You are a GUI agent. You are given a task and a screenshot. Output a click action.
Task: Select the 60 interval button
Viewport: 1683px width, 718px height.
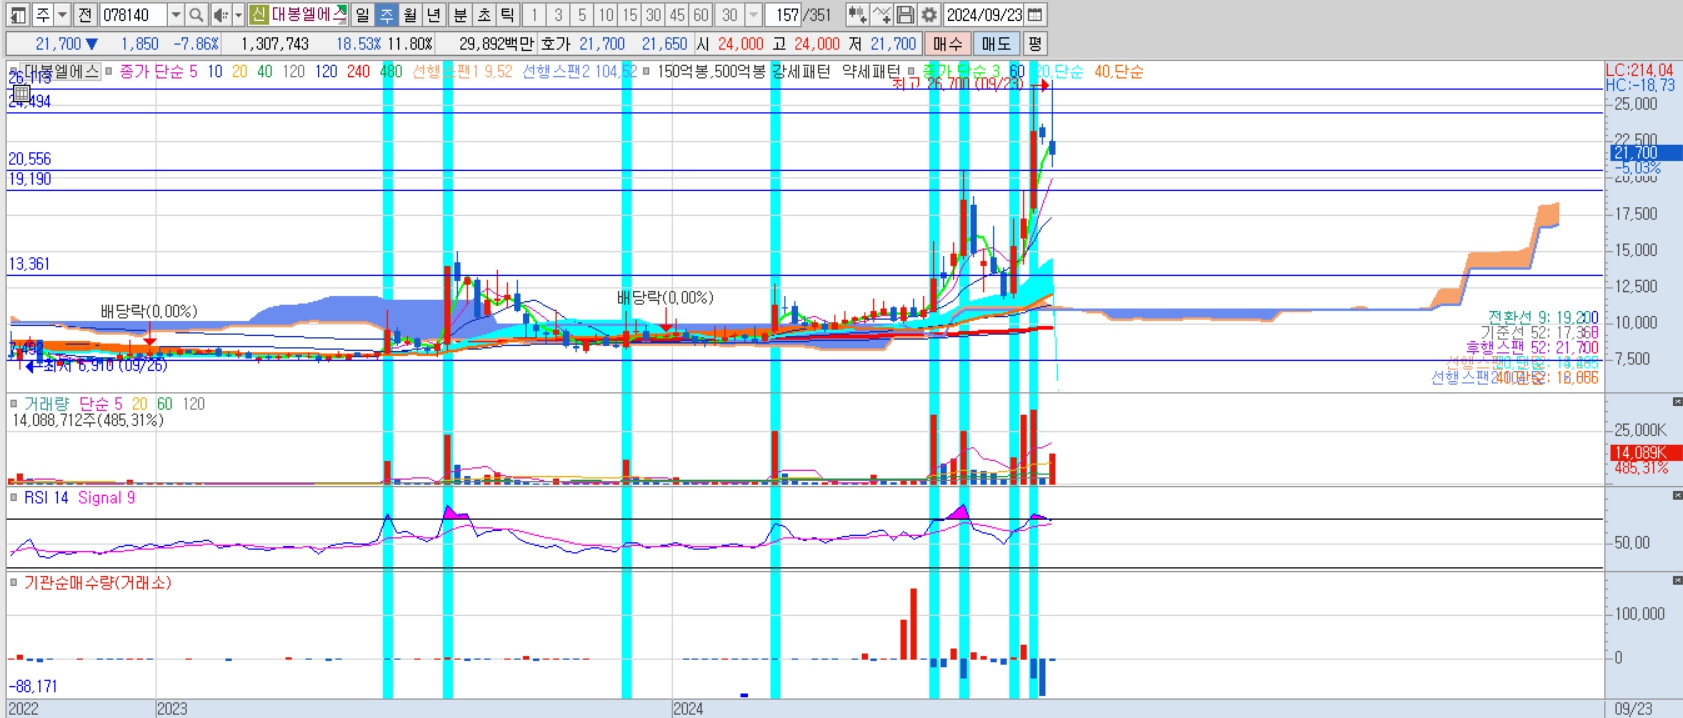pos(701,15)
